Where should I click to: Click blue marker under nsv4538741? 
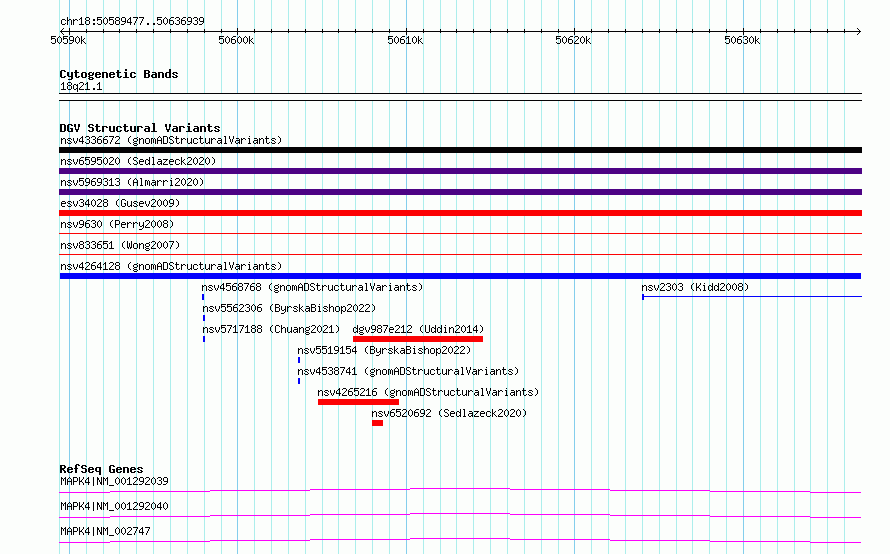299,381
